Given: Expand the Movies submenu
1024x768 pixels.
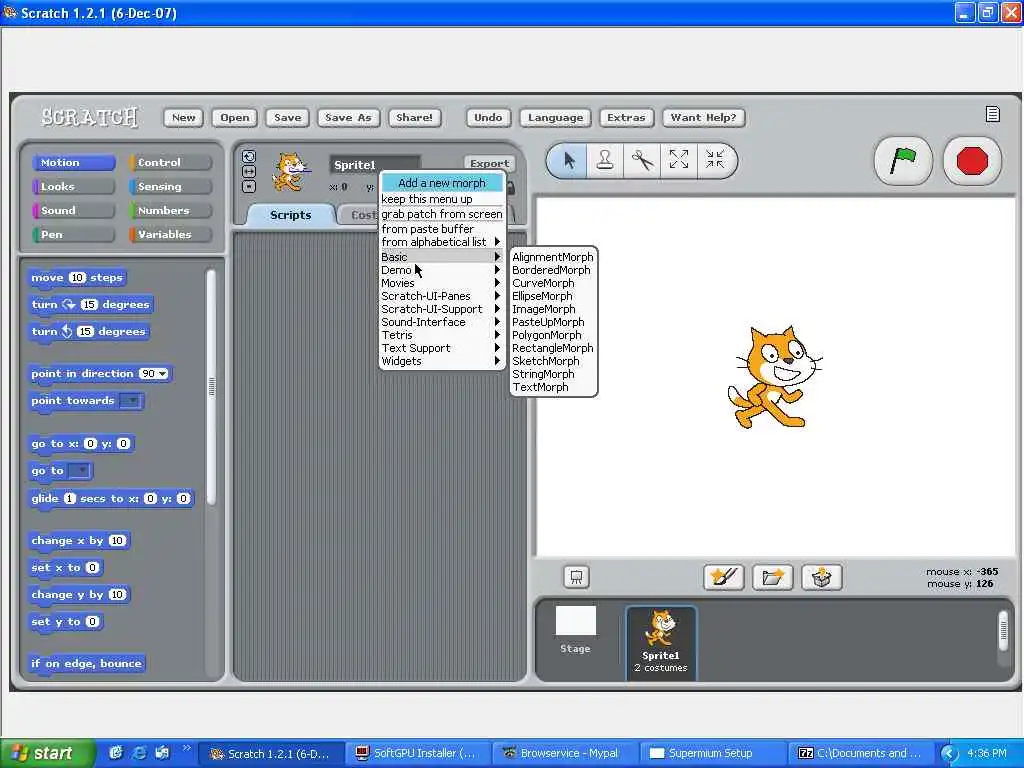Looking at the screenshot, I should coord(441,283).
